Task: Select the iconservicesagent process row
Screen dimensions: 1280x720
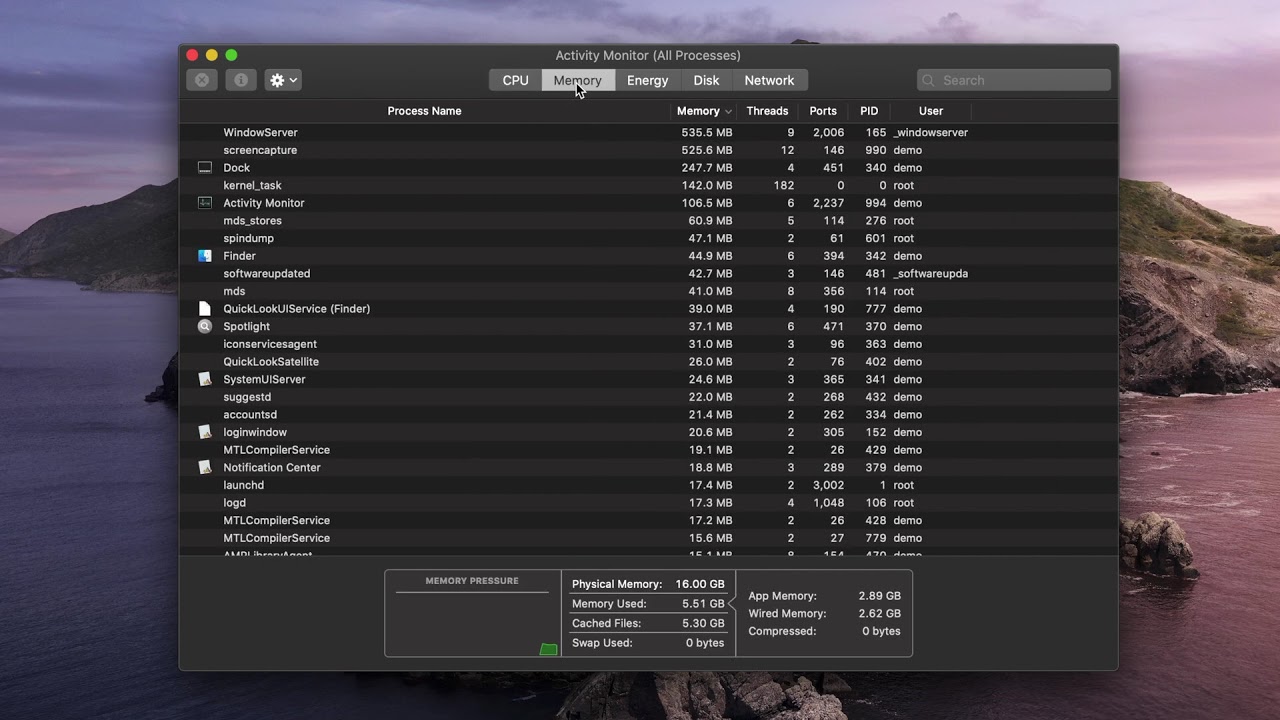Action: [648, 344]
